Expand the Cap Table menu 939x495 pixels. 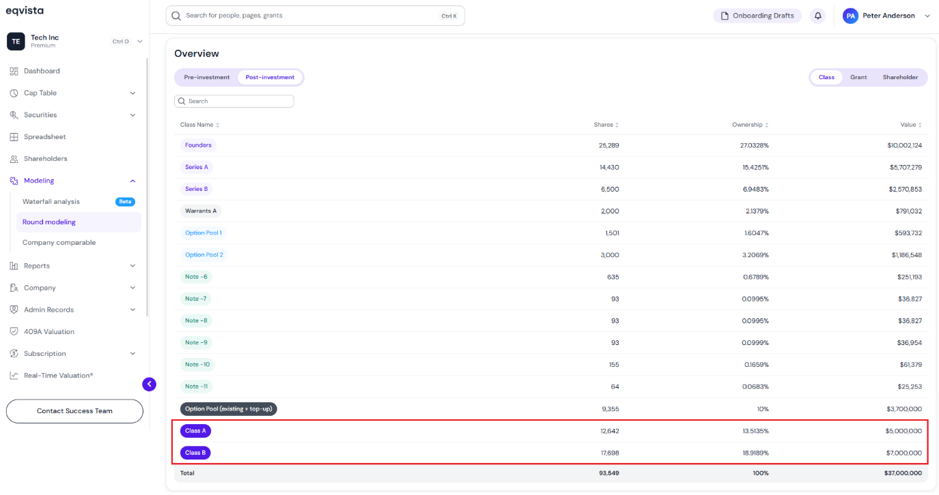coord(132,93)
